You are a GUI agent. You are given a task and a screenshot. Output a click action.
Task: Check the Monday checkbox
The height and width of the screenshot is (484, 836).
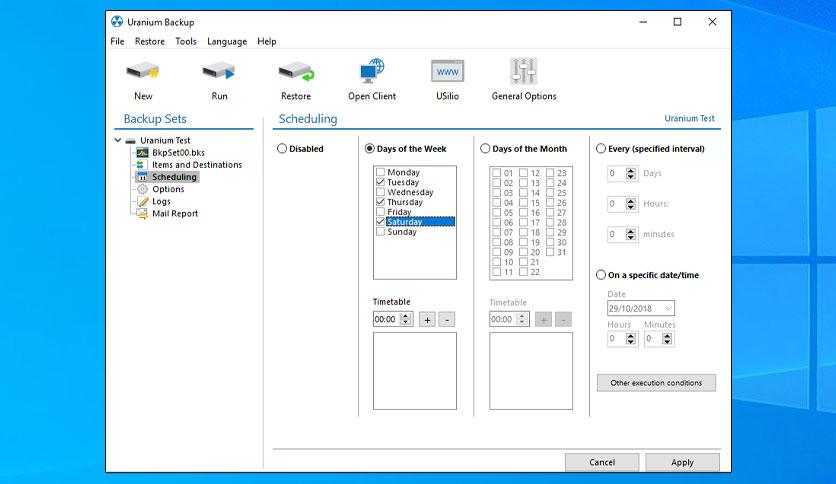(380, 172)
